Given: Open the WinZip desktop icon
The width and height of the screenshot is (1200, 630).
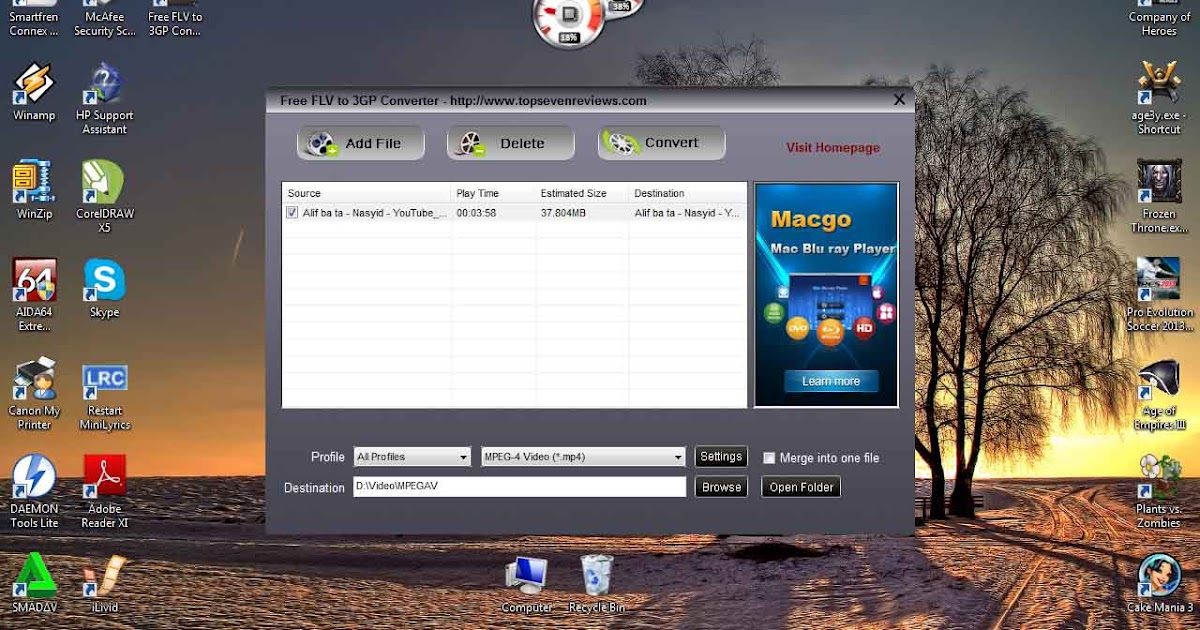Looking at the screenshot, I should (x=34, y=190).
